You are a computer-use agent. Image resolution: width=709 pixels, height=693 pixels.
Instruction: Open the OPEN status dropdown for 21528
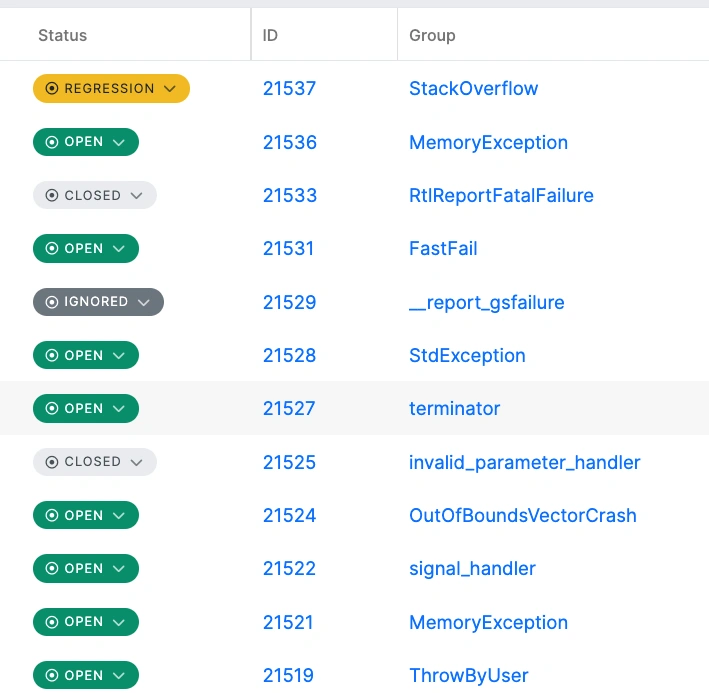click(86, 355)
